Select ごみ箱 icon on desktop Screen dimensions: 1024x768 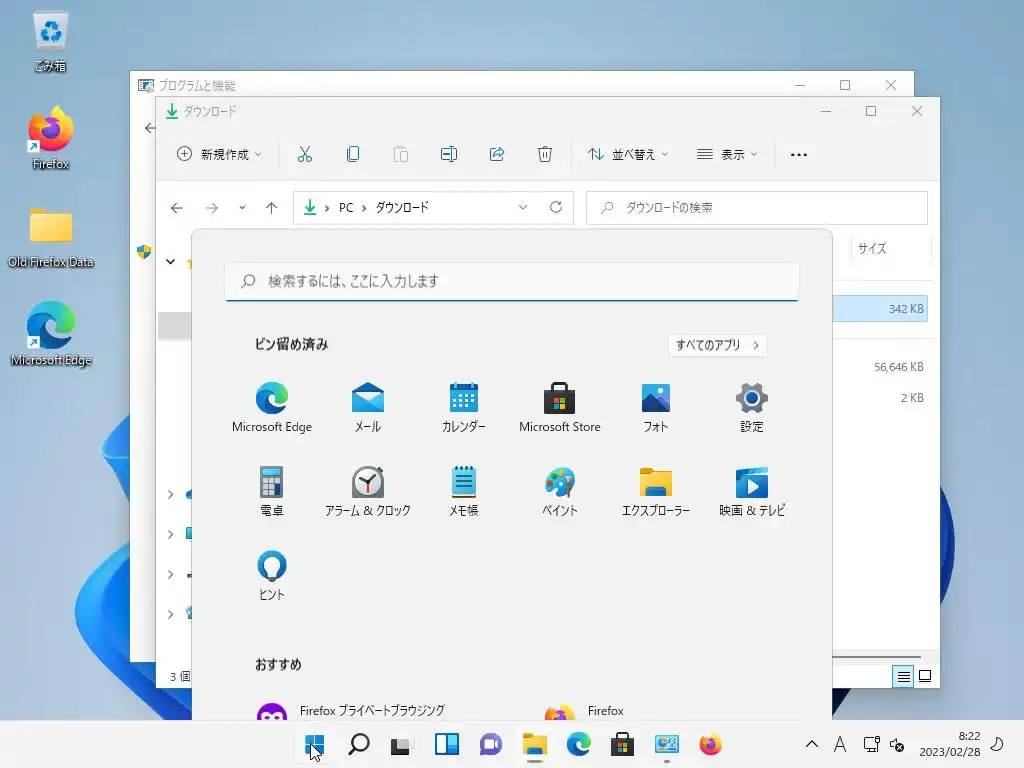coord(50,40)
